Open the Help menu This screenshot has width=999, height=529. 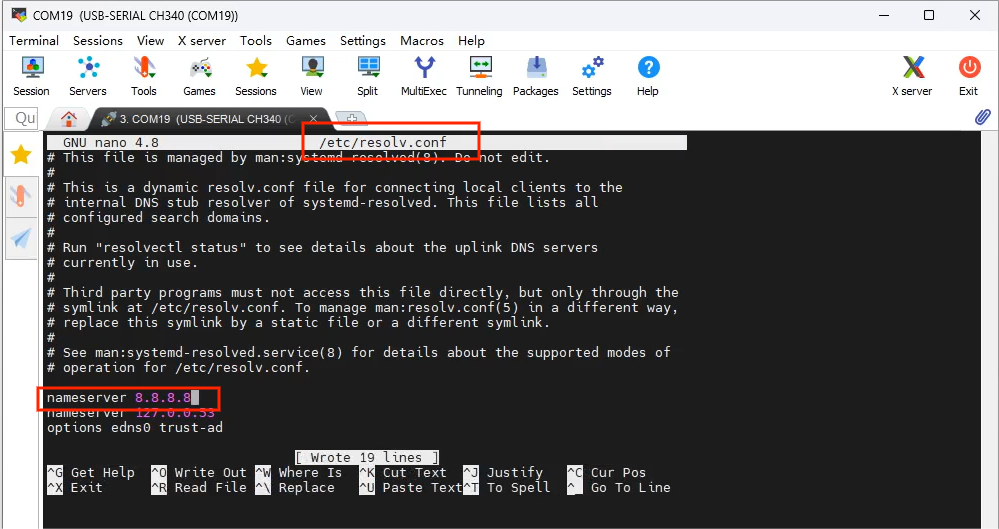click(x=471, y=41)
